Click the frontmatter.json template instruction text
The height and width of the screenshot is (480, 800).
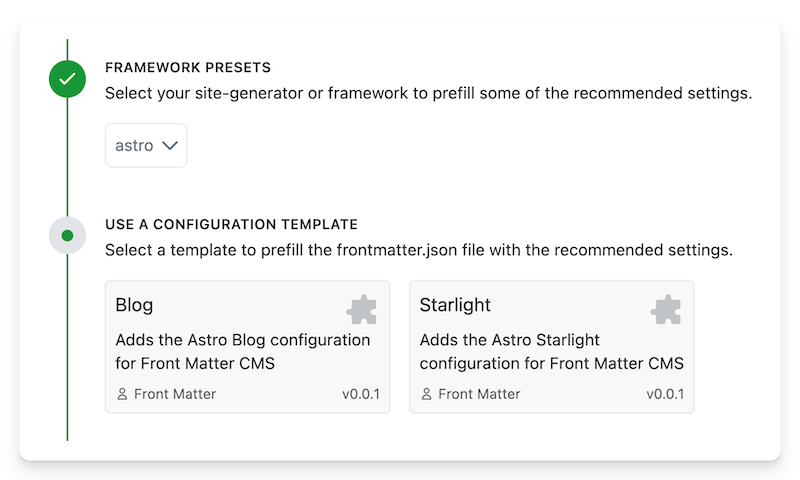tap(419, 250)
